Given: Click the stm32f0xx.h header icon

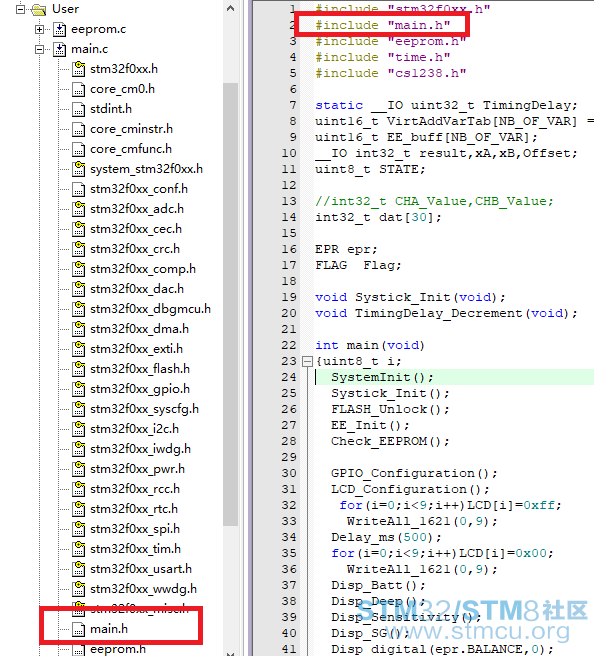Looking at the screenshot, I should 78,69.
